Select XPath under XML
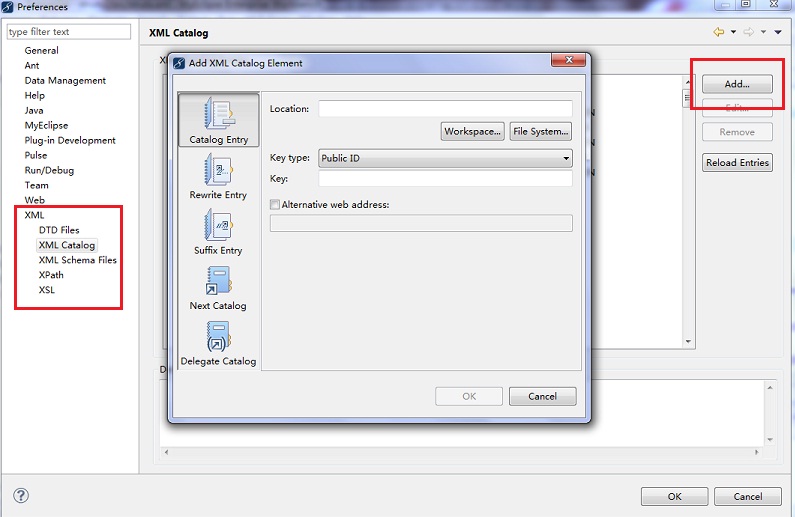The width and height of the screenshot is (795, 517). tap(51, 275)
